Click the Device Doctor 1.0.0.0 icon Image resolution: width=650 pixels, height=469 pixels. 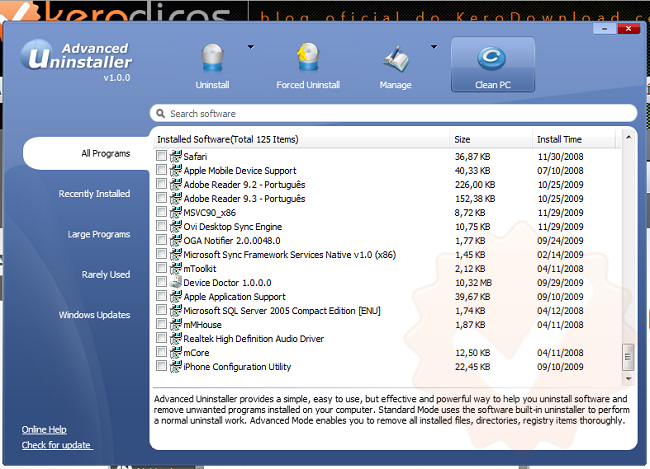tap(175, 282)
